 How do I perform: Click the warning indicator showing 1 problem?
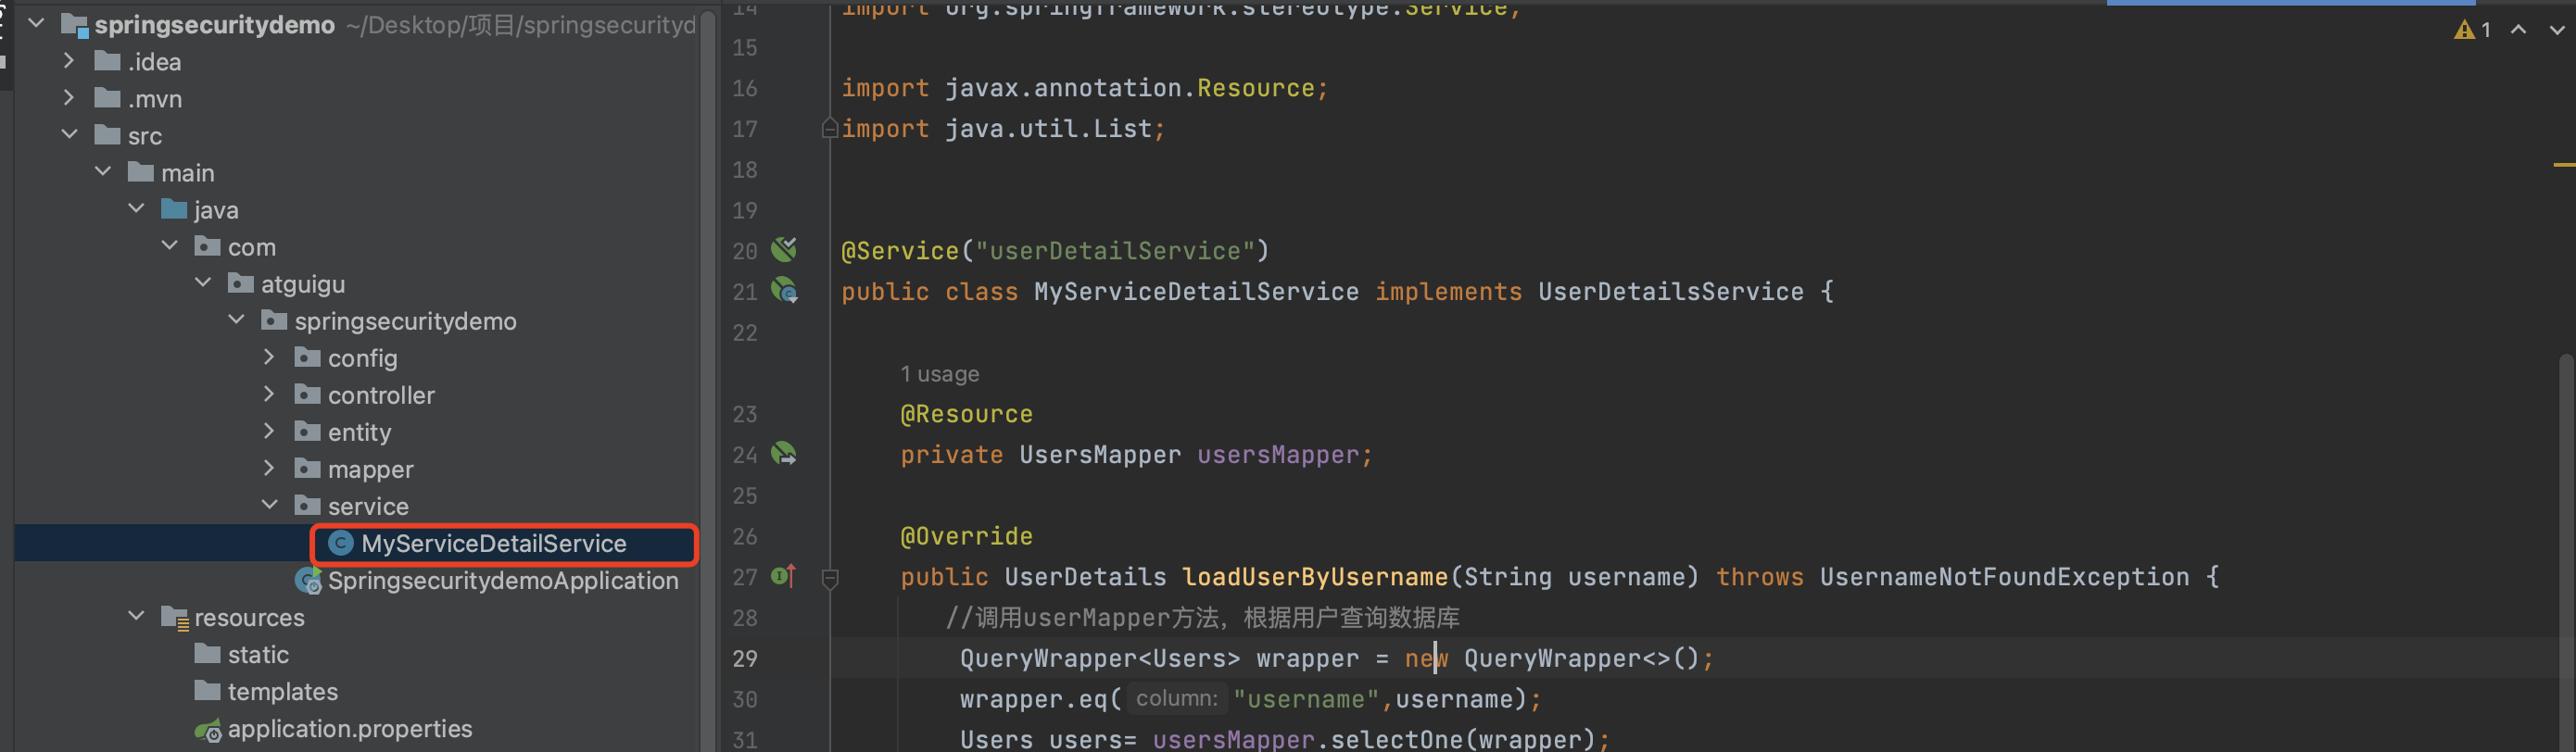click(2472, 30)
